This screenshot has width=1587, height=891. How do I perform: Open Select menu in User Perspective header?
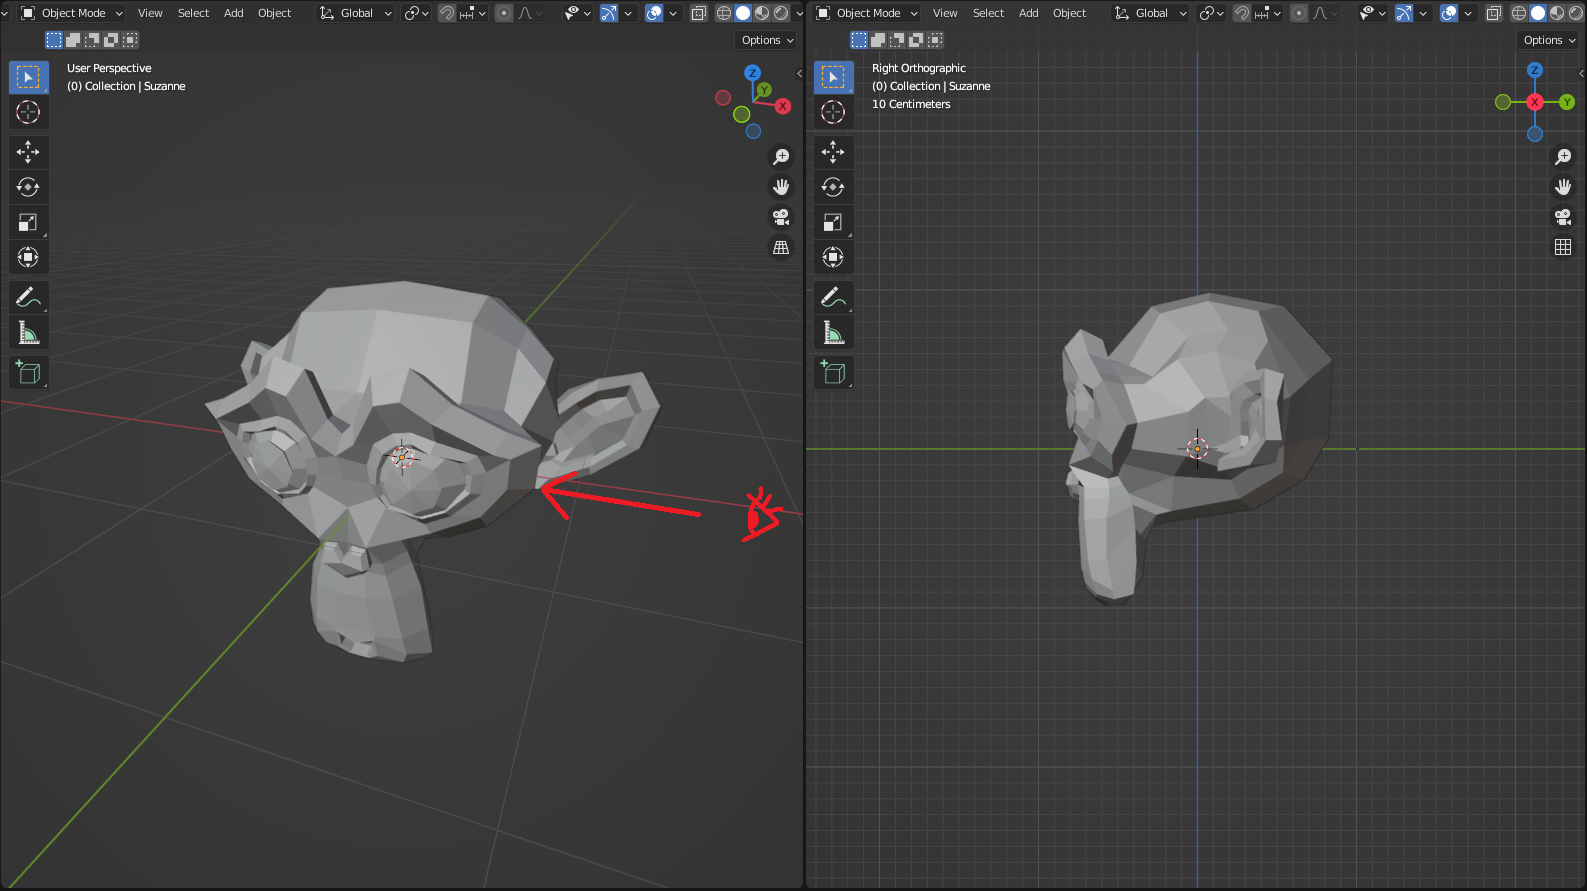click(193, 13)
